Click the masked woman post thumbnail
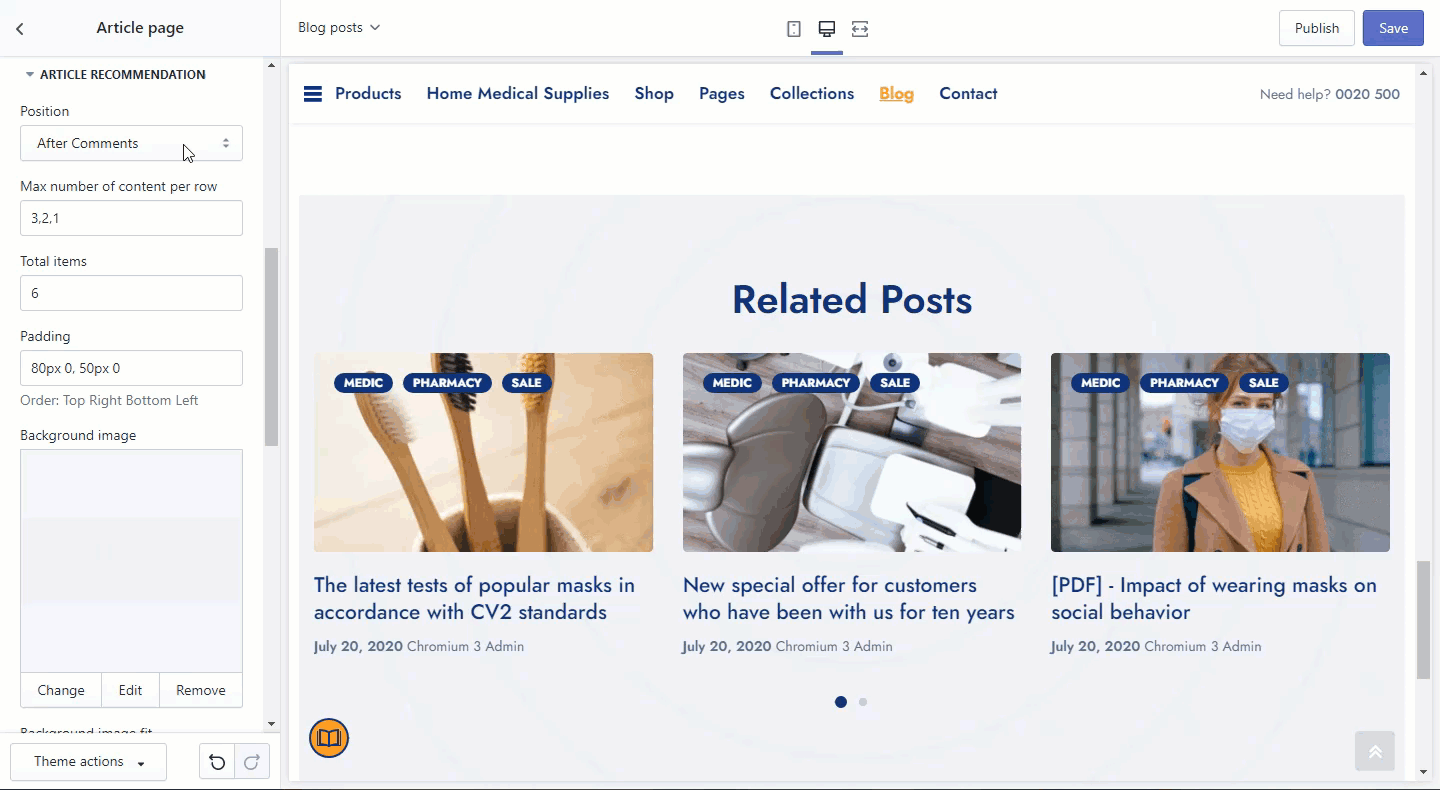1440x790 pixels. 1220,452
